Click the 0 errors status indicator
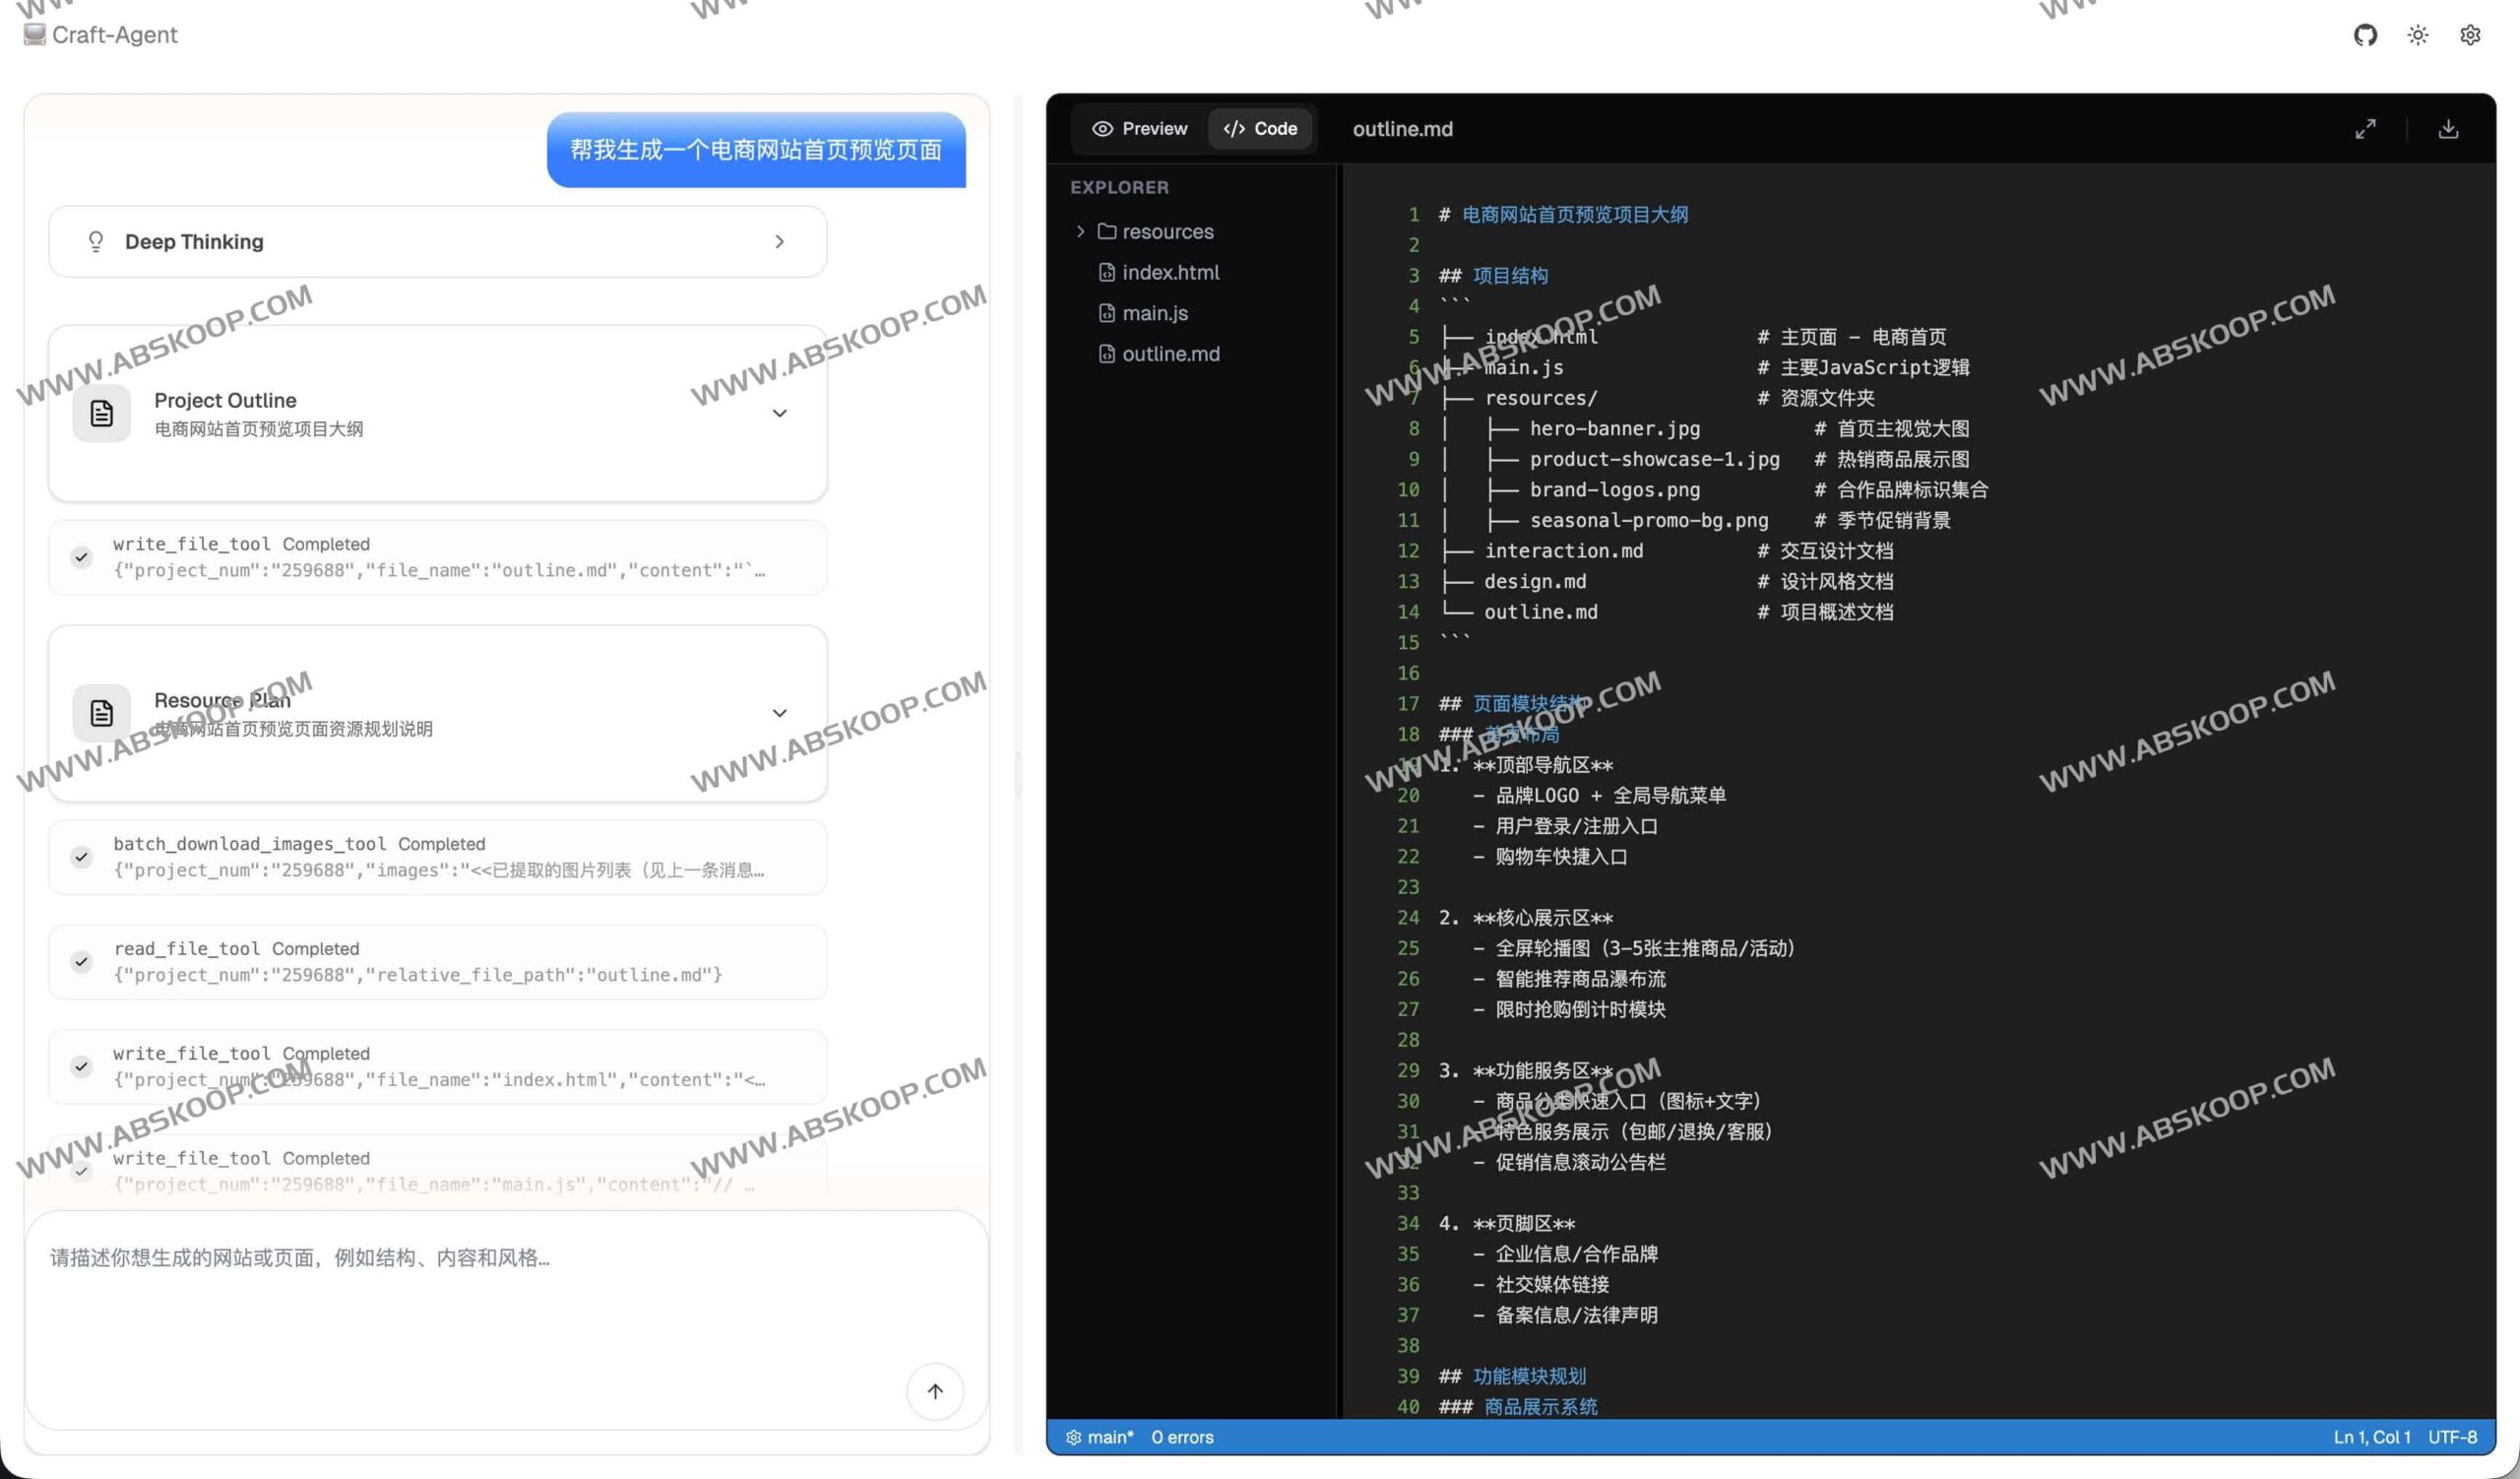This screenshot has width=2520, height=1479. pos(1182,1437)
